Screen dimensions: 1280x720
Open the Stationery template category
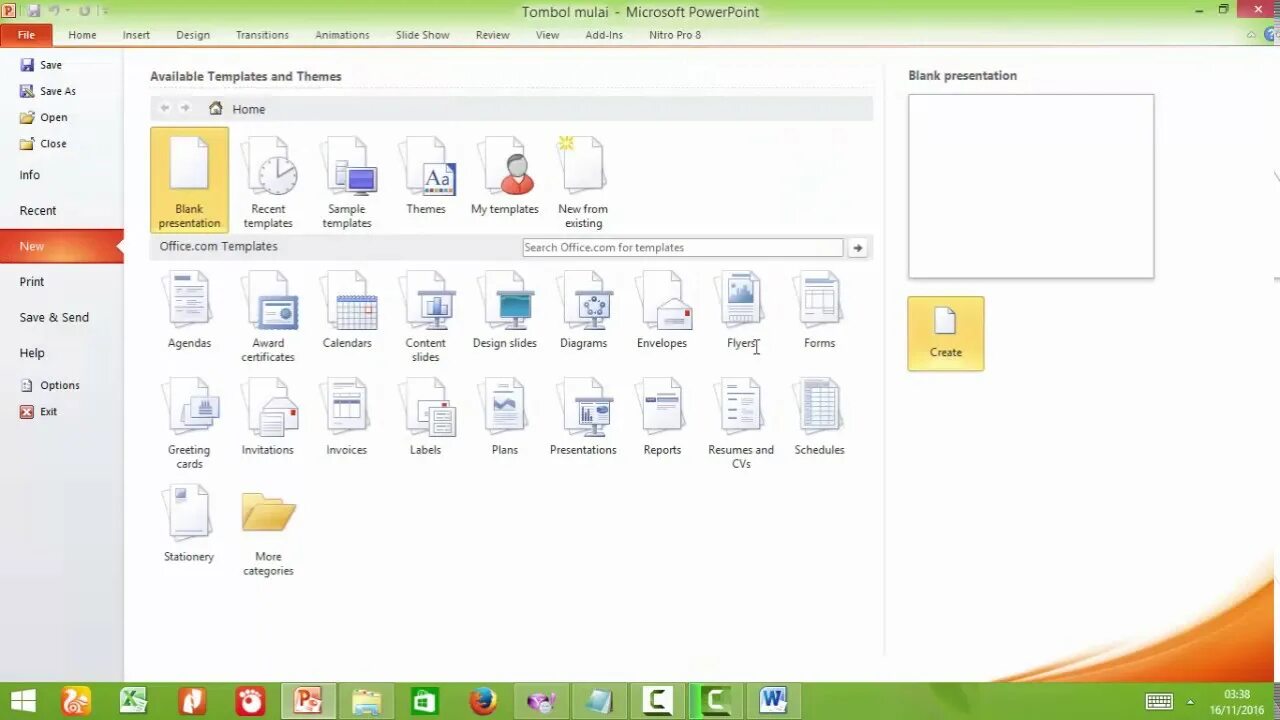tap(189, 524)
